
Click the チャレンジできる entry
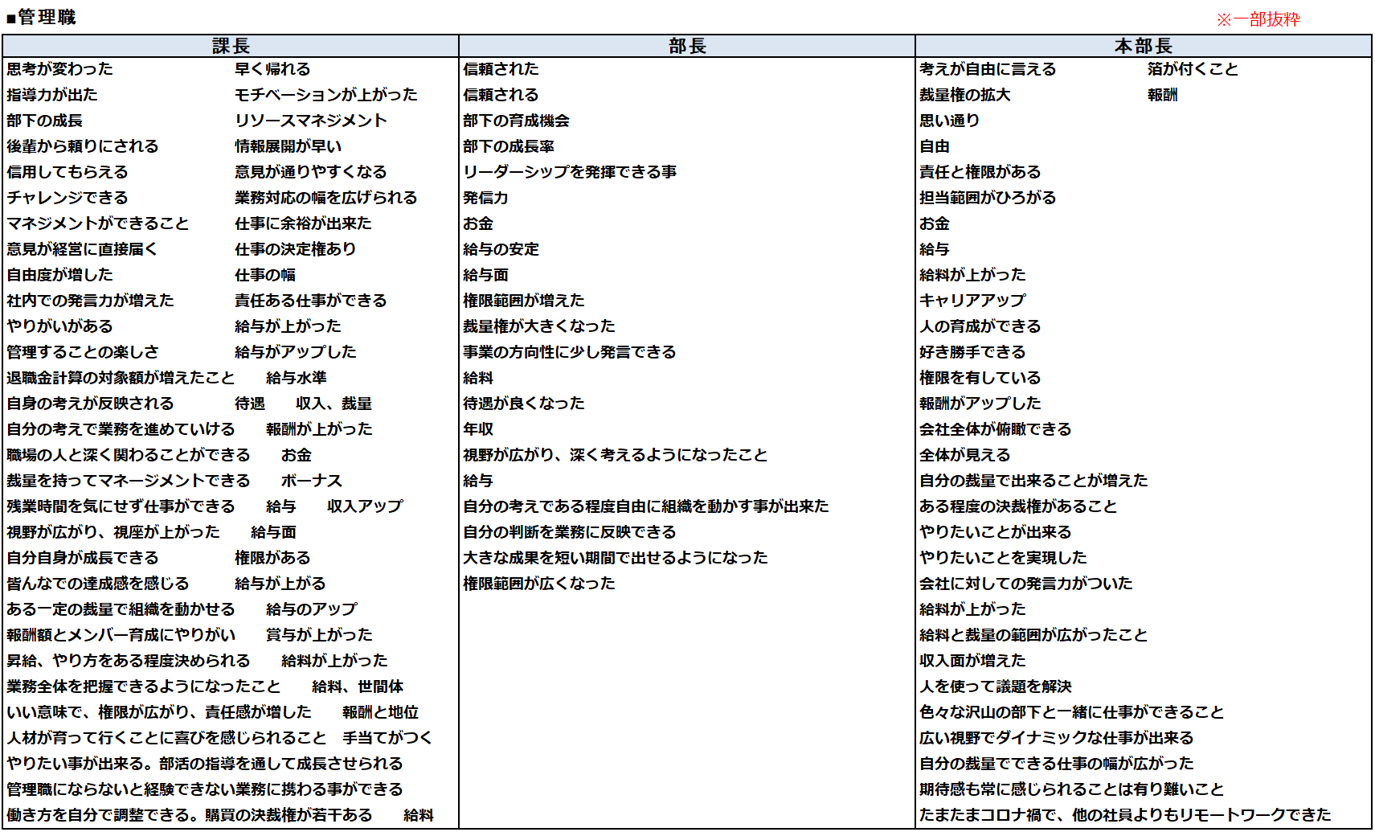67,198
